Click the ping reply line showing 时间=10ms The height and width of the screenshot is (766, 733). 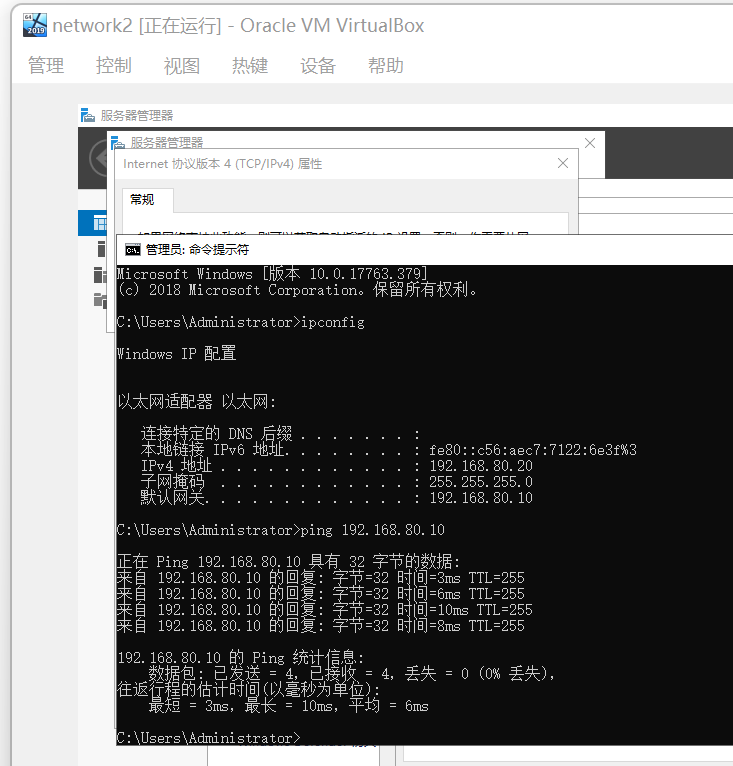[x=324, y=610]
